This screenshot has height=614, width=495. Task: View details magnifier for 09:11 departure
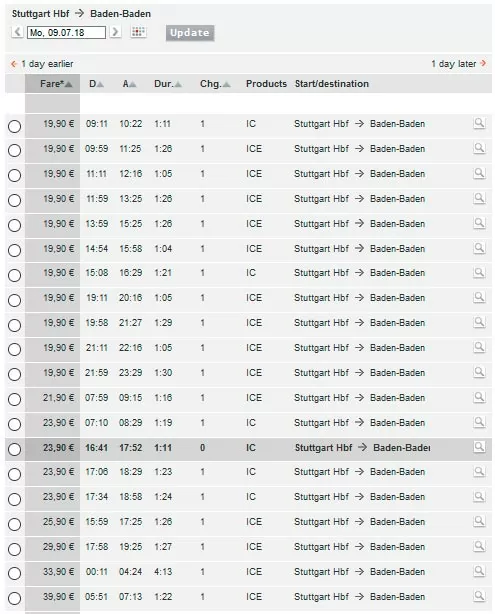pos(479,123)
